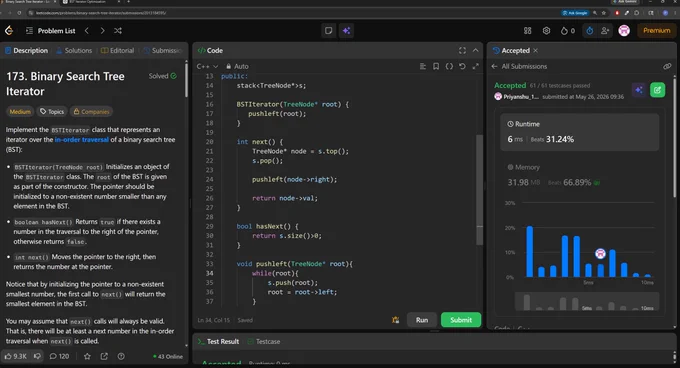Click the bookmark icon in editor toolbar

coord(436,66)
